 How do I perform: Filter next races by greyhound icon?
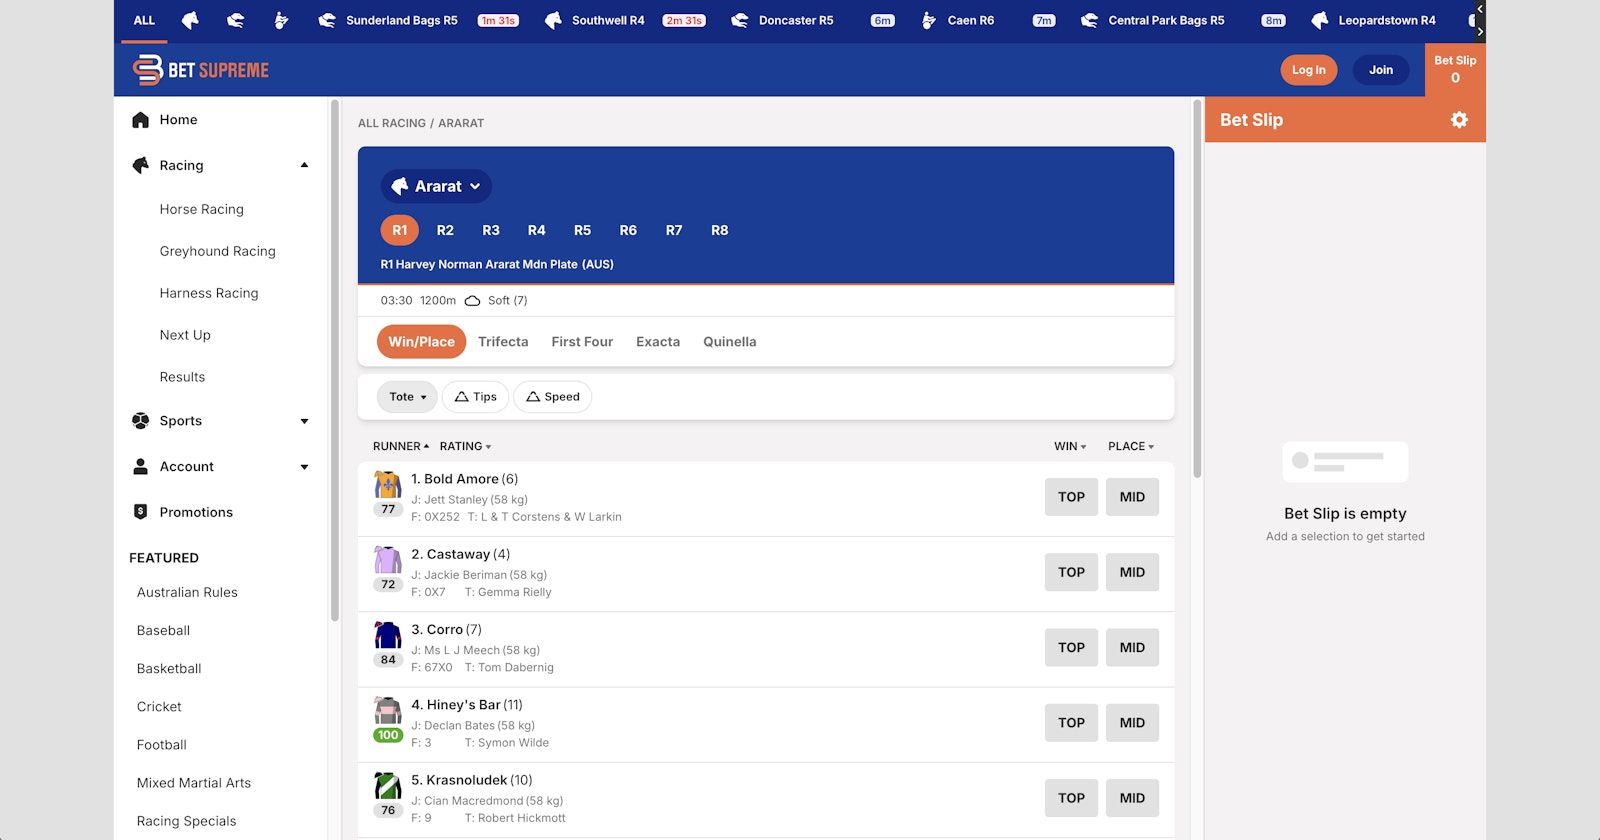[x=236, y=20]
